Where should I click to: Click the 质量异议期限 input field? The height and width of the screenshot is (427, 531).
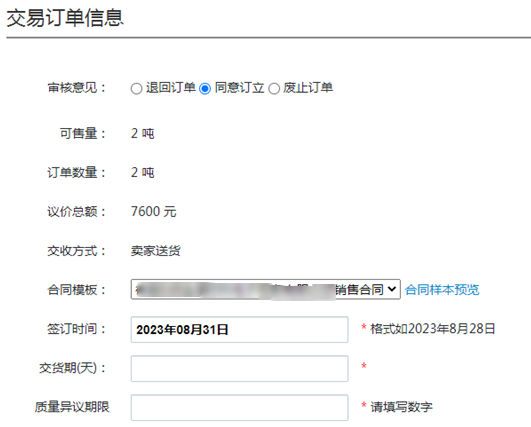(x=239, y=407)
